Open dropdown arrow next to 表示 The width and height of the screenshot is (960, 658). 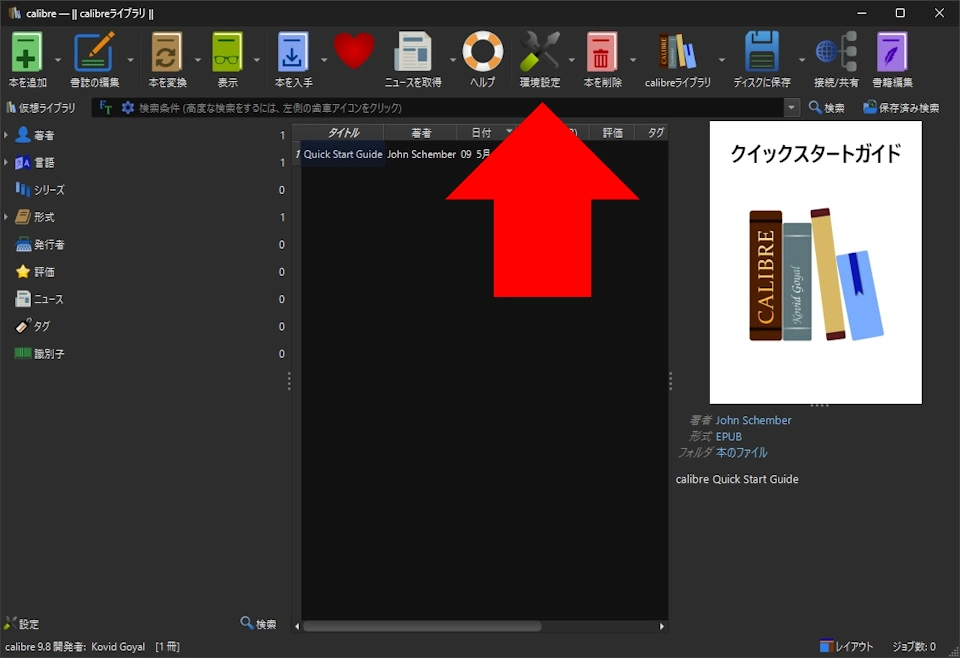[x=257, y=60]
